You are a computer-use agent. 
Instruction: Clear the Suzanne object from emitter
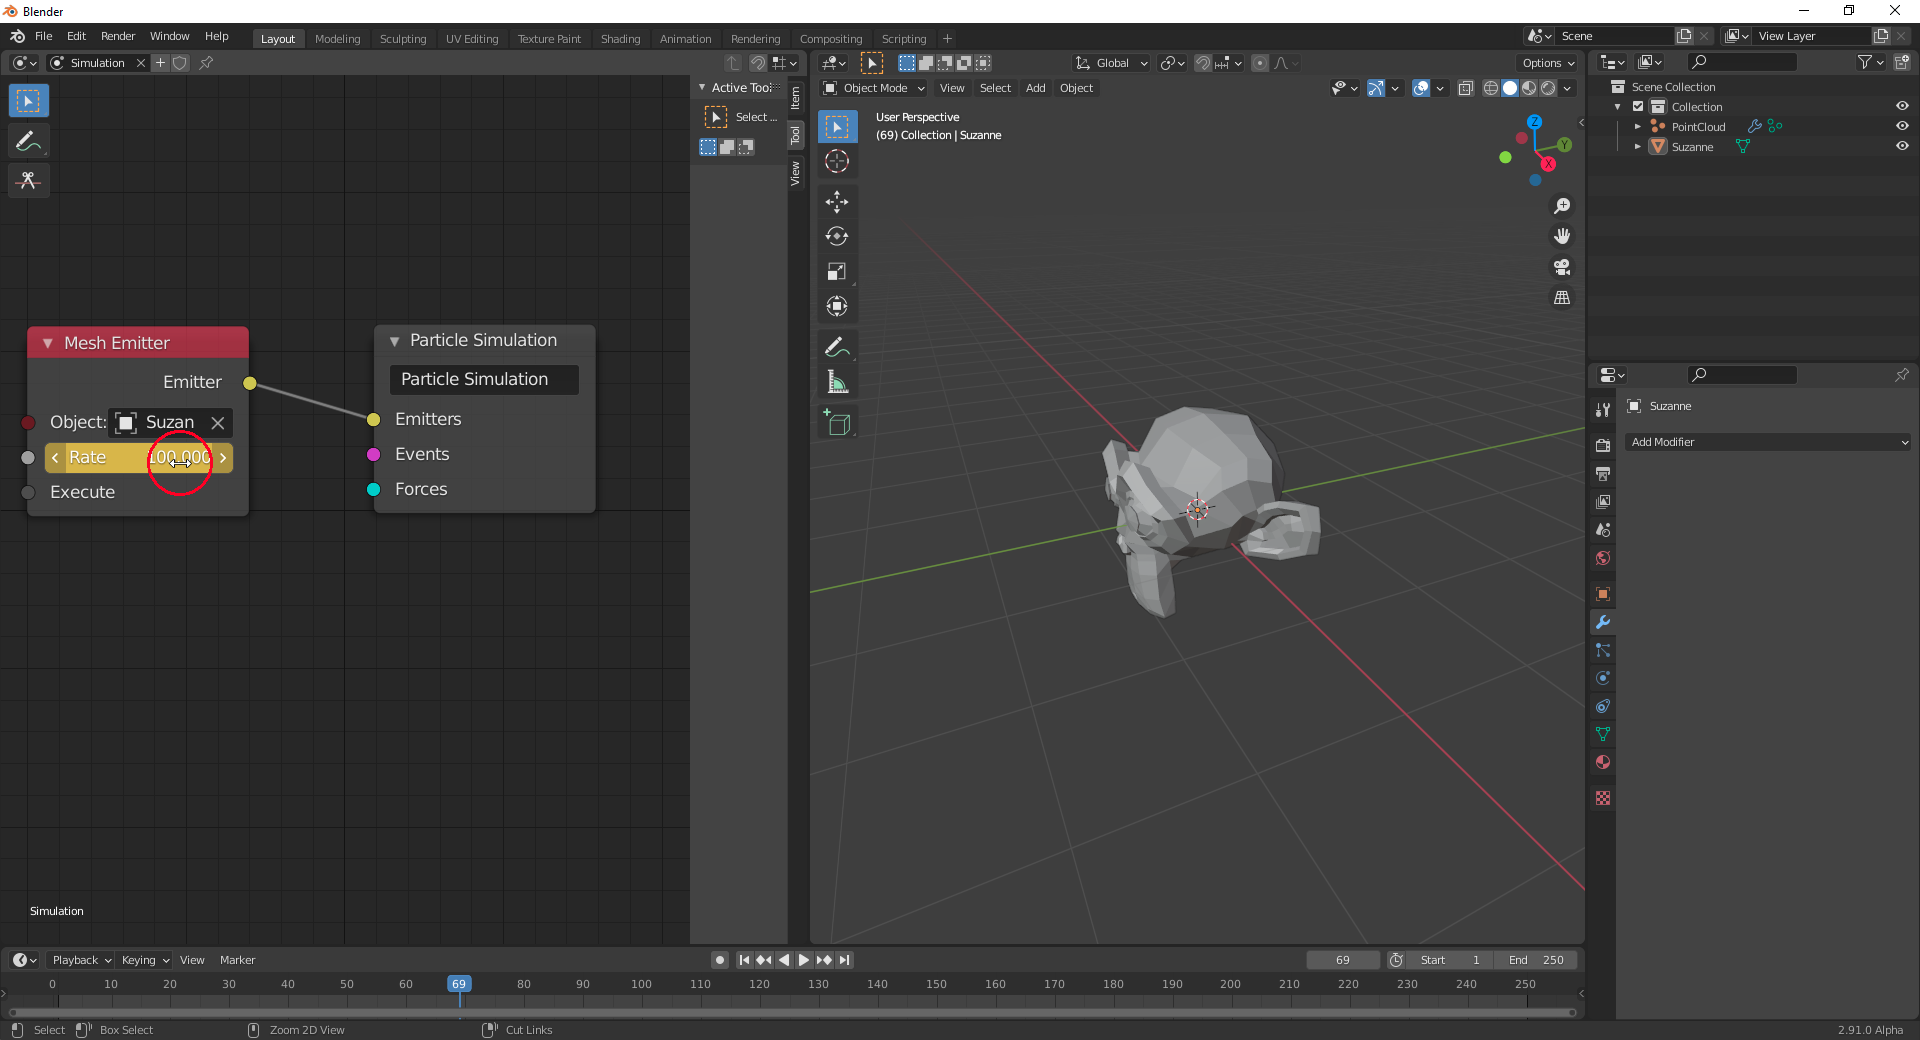point(218,423)
